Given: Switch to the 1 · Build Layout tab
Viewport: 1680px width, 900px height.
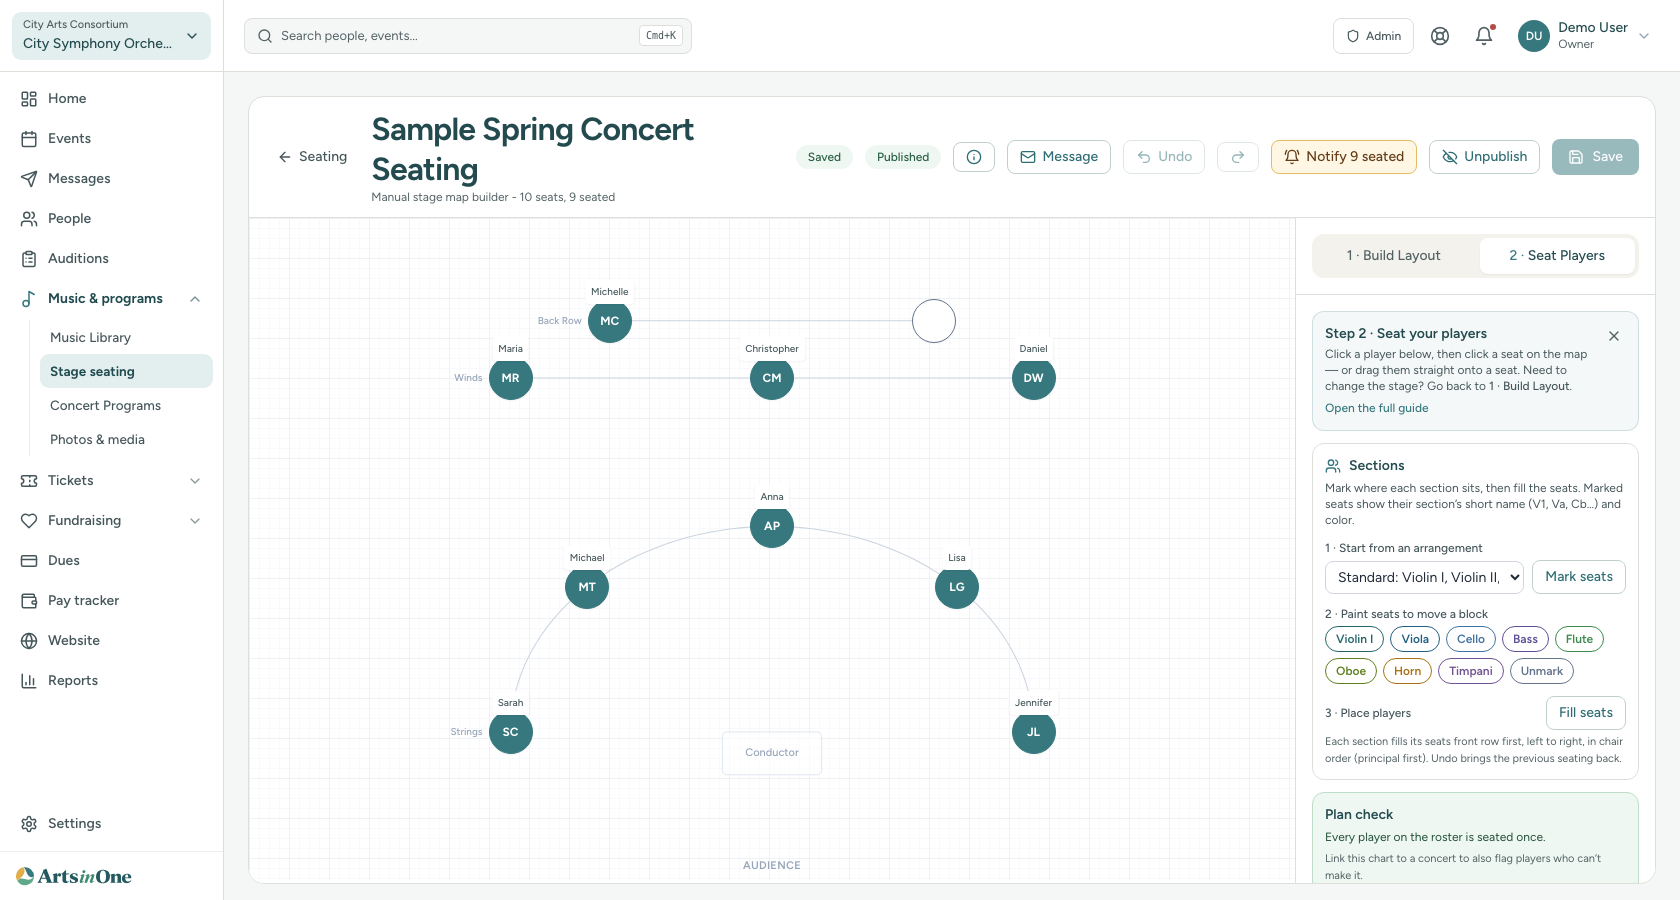Looking at the screenshot, I should point(1394,256).
